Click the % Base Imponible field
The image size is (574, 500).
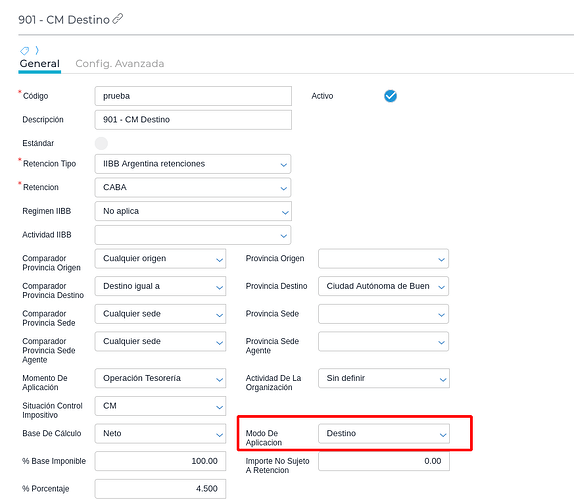[160, 461]
